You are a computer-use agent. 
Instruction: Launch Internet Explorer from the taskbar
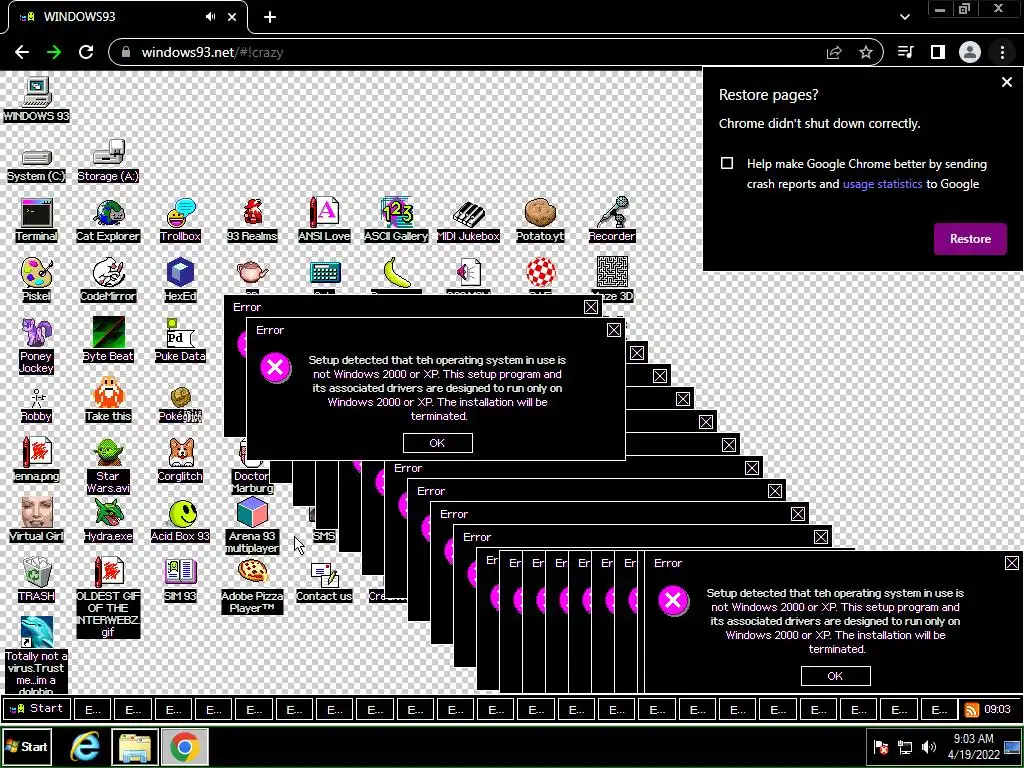[x=85, y=747]
